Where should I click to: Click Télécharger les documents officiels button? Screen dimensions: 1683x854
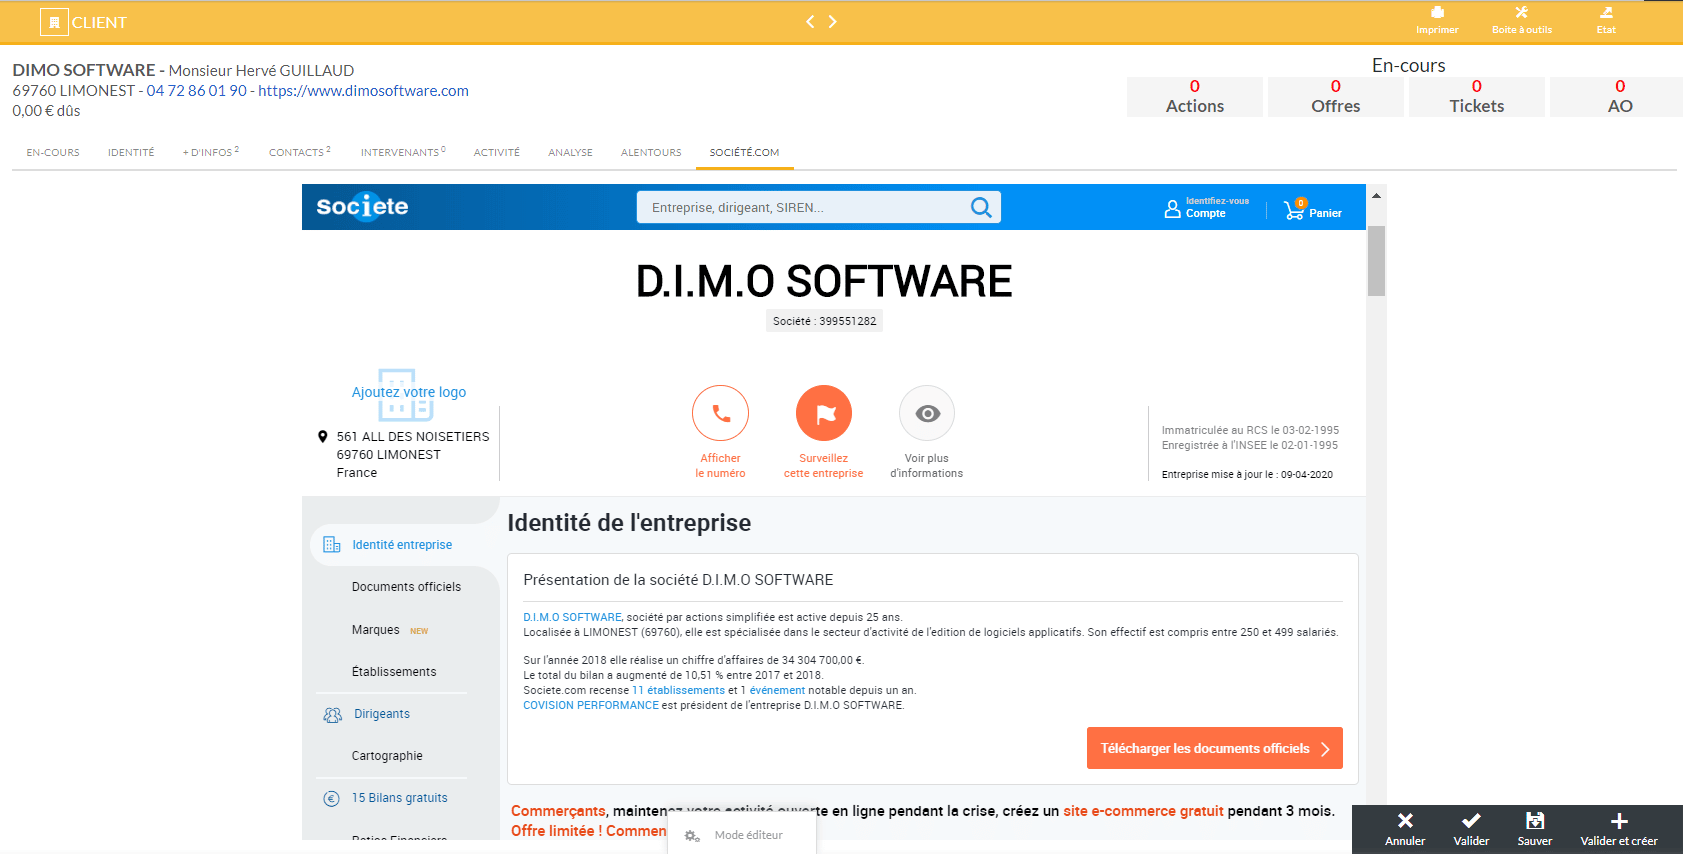click(x=1214, y=748)
